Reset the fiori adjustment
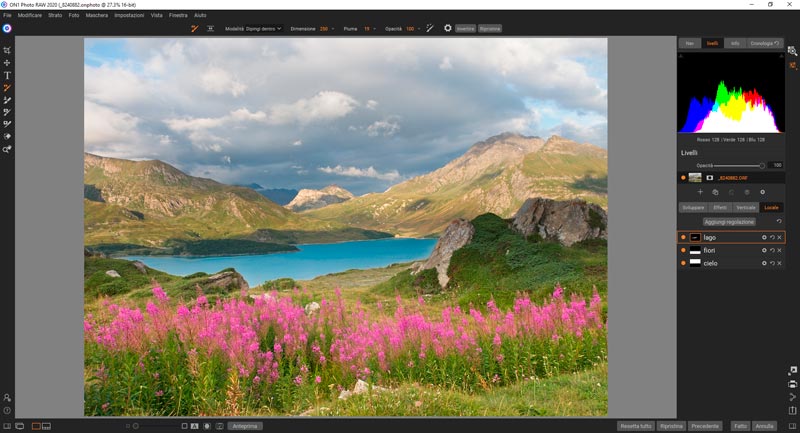 click(x=772, y=250)
